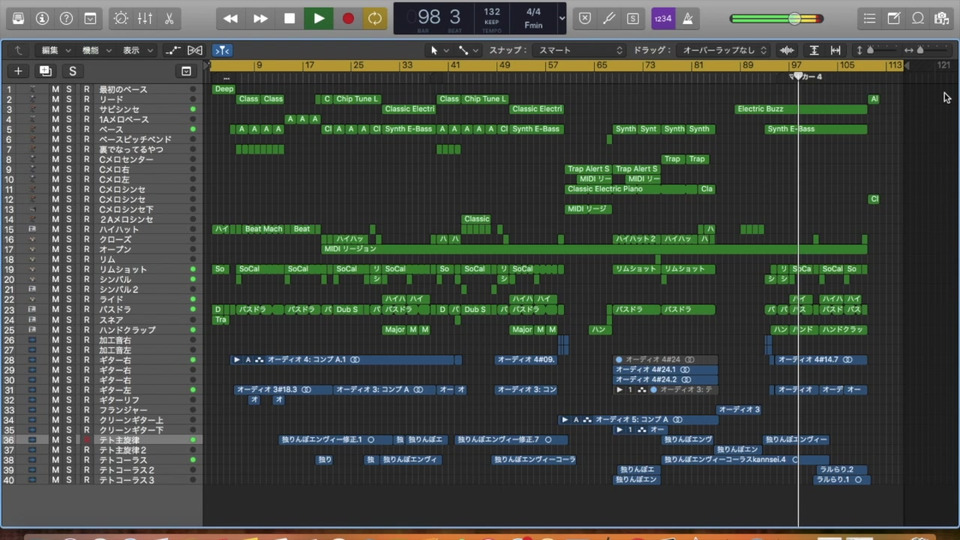Show the Inspector via info icon

click(42, 18)
